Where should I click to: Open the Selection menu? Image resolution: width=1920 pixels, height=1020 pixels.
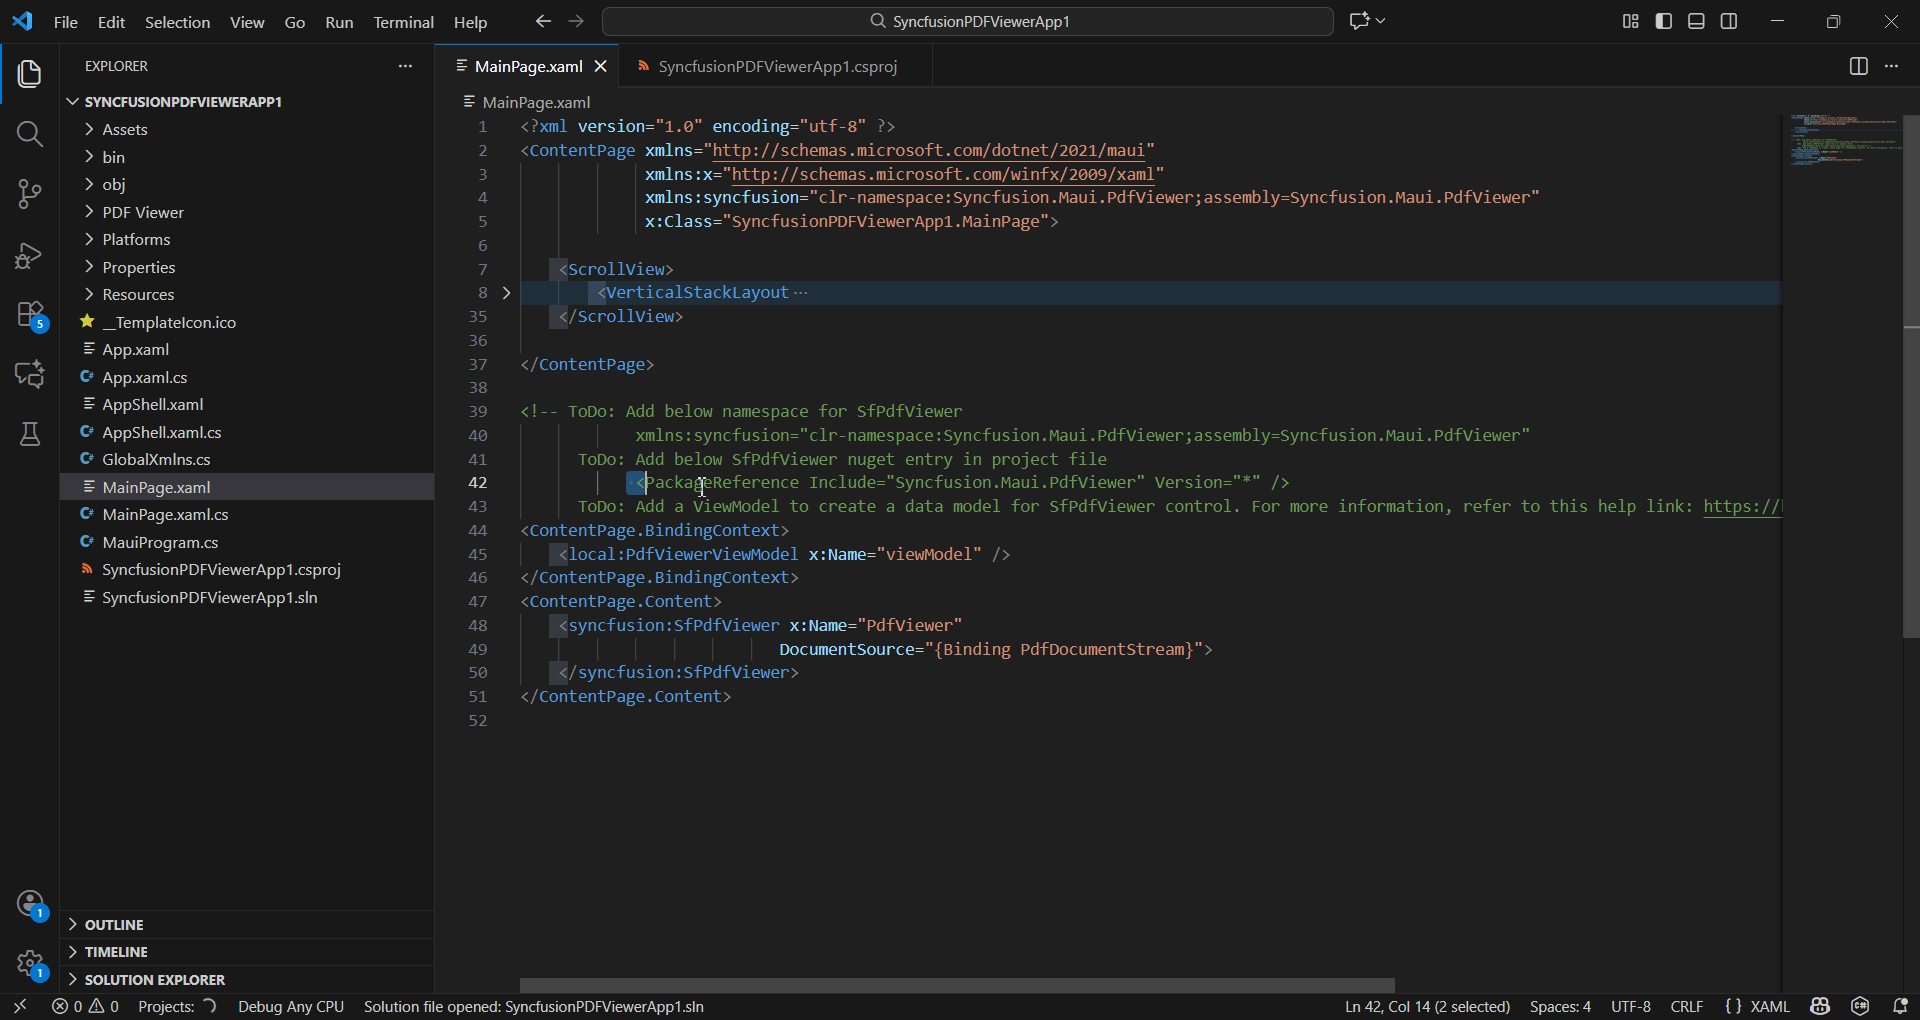pyautogui.click(x=177, y=22)
